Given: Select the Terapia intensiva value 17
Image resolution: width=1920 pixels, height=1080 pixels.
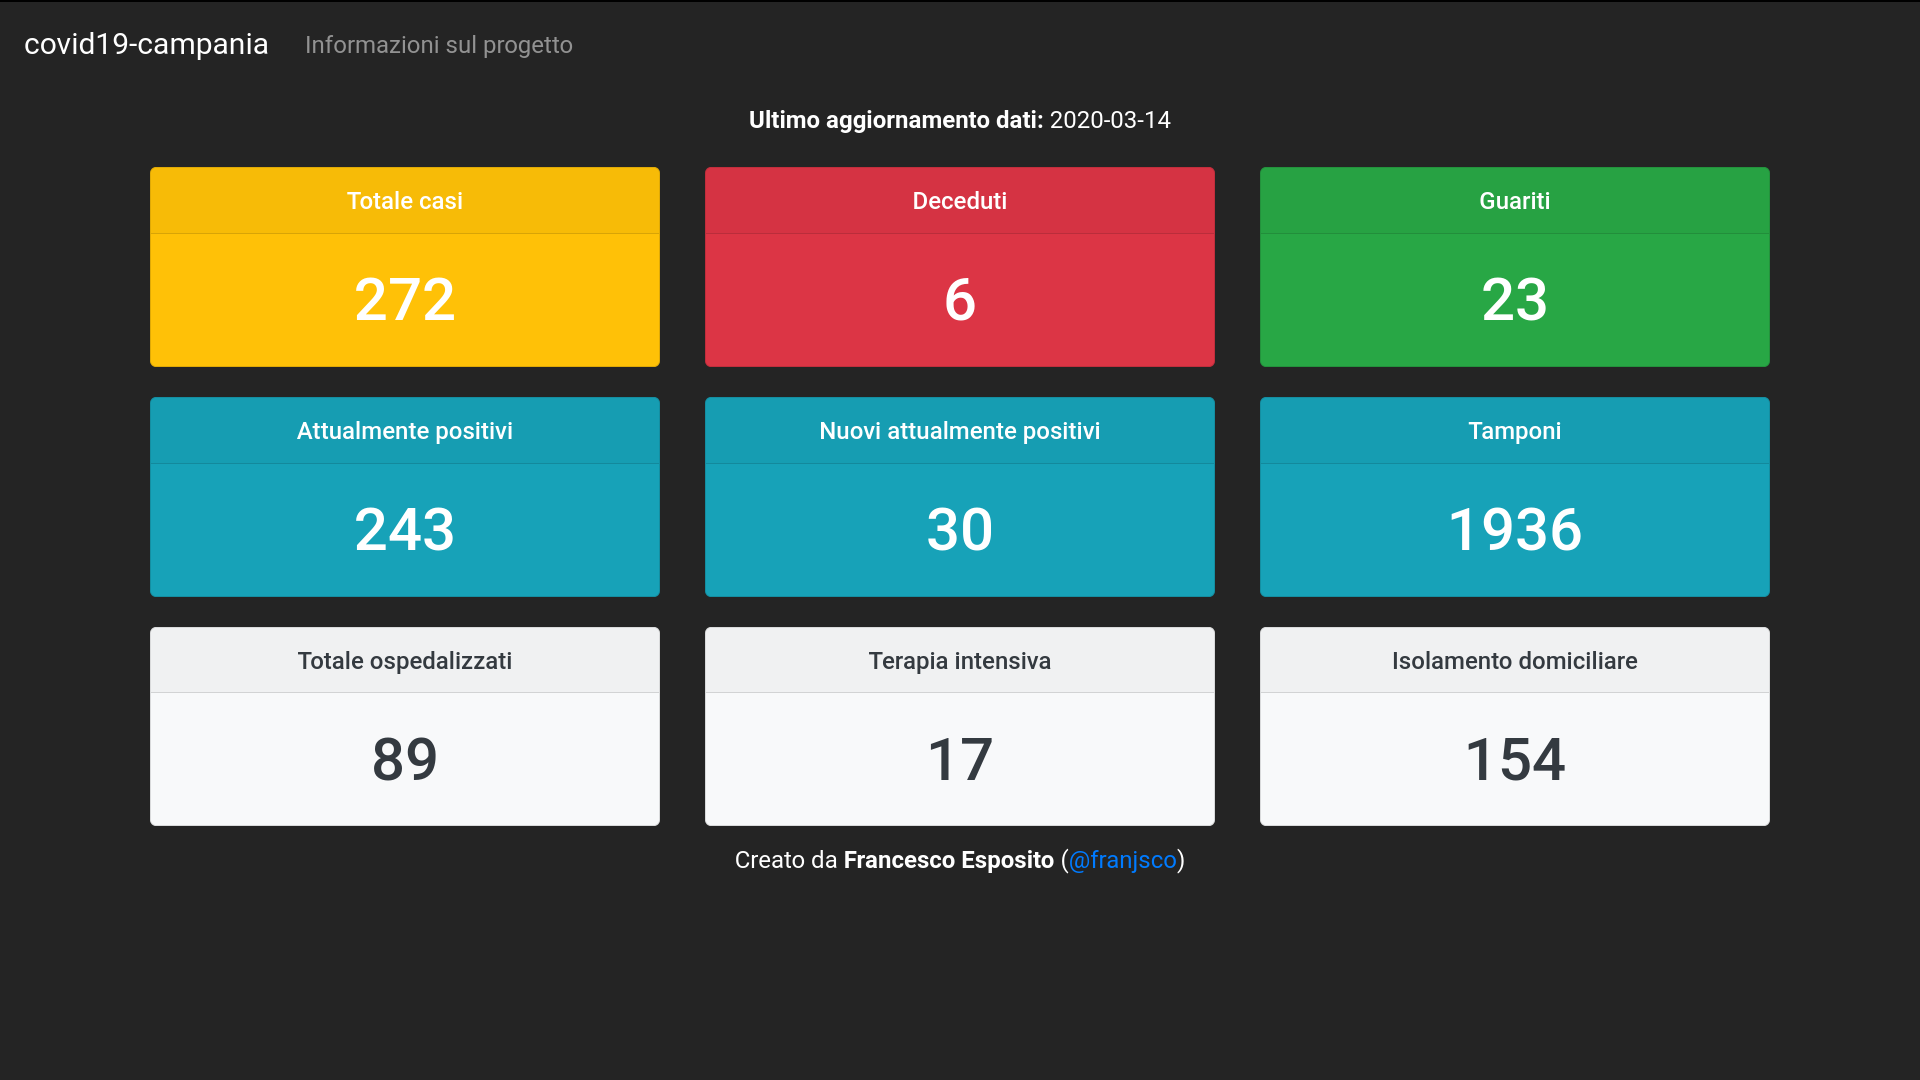Looking at the screenshot, I should click(x=960, y=759).
